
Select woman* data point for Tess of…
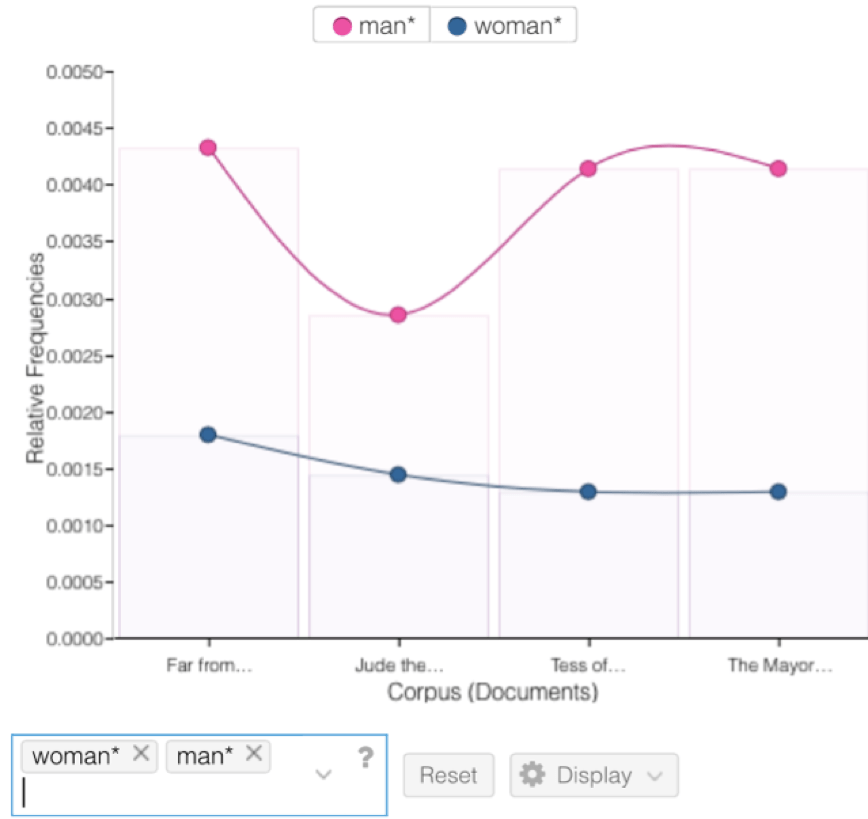588,492
